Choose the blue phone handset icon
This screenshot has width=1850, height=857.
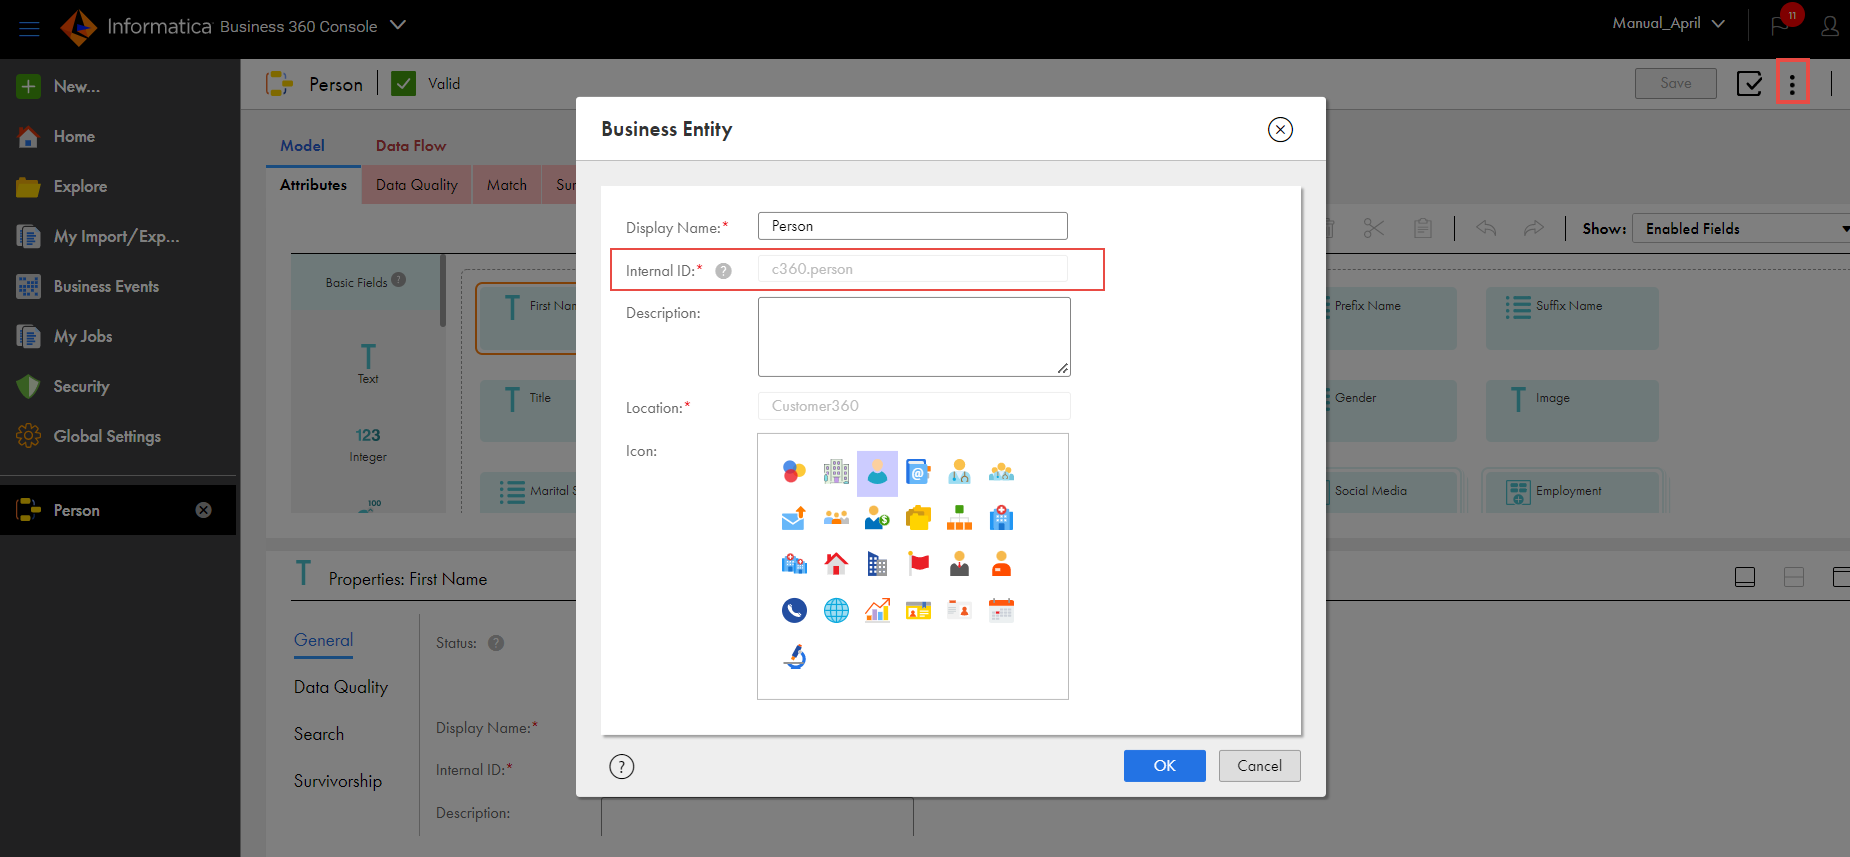point(794,610)
